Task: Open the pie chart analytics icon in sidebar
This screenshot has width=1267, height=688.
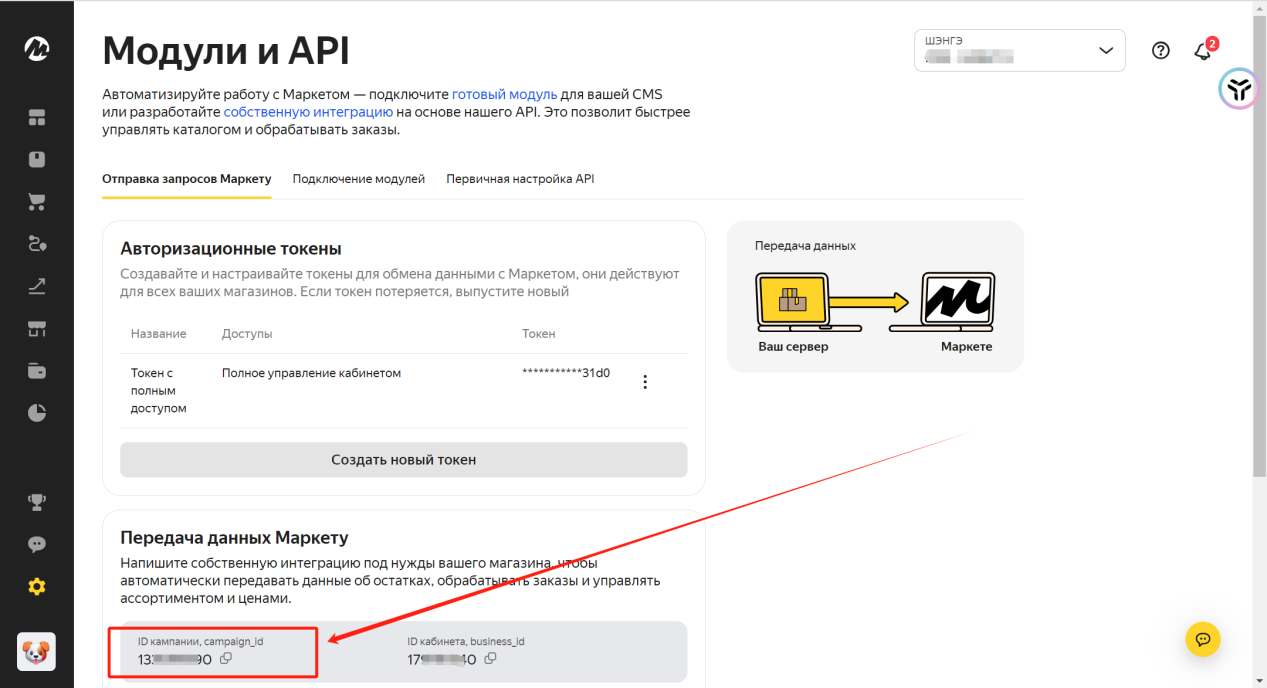Action: pyautogui.click(x=37, y=413)
